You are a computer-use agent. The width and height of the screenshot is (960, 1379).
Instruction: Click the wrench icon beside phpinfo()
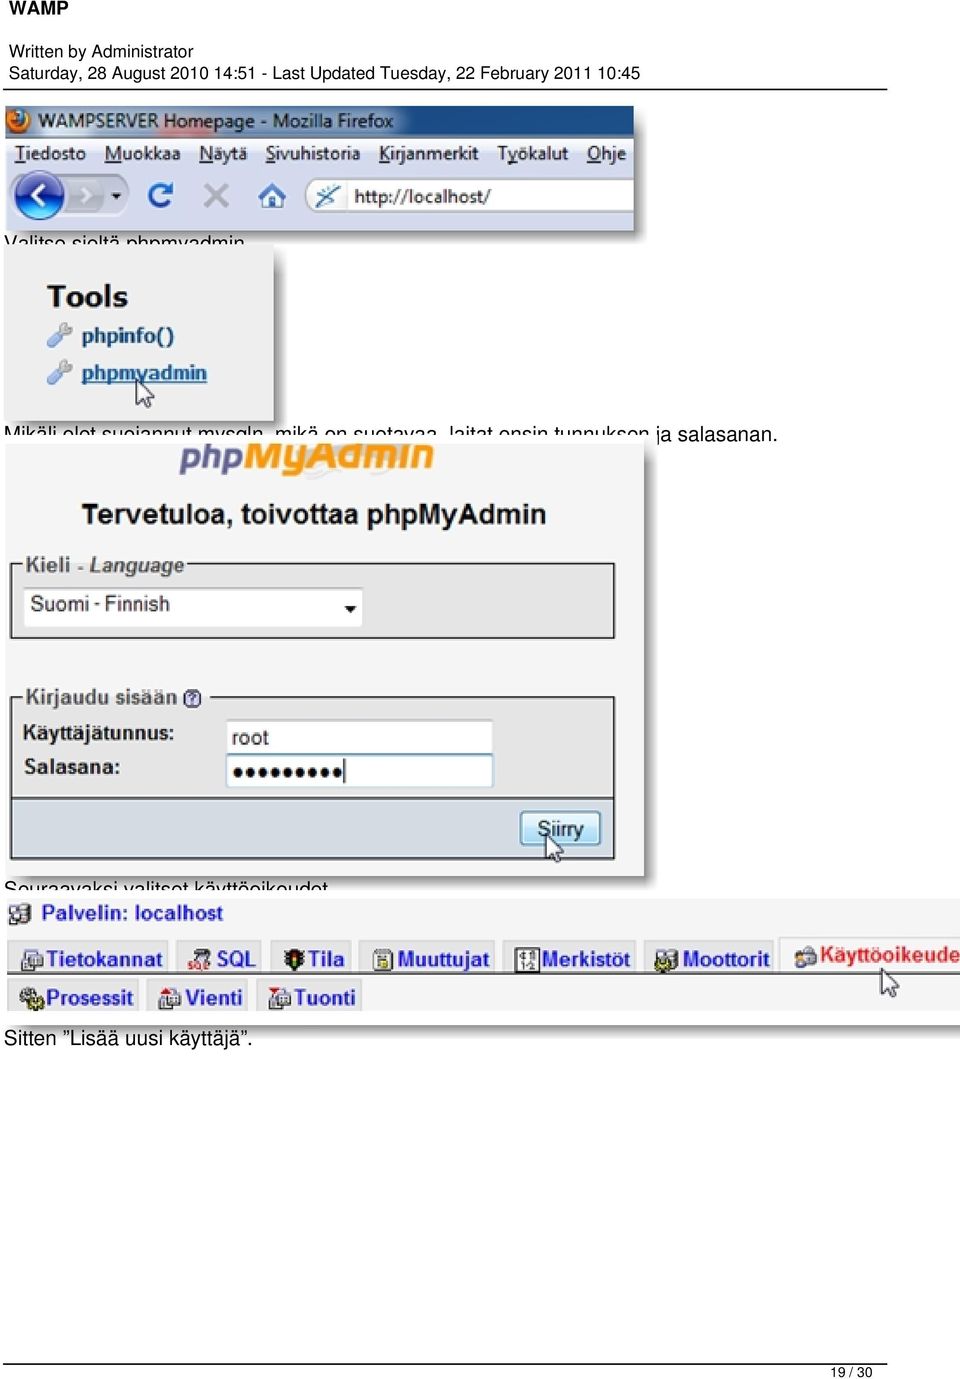pos(59,335)
